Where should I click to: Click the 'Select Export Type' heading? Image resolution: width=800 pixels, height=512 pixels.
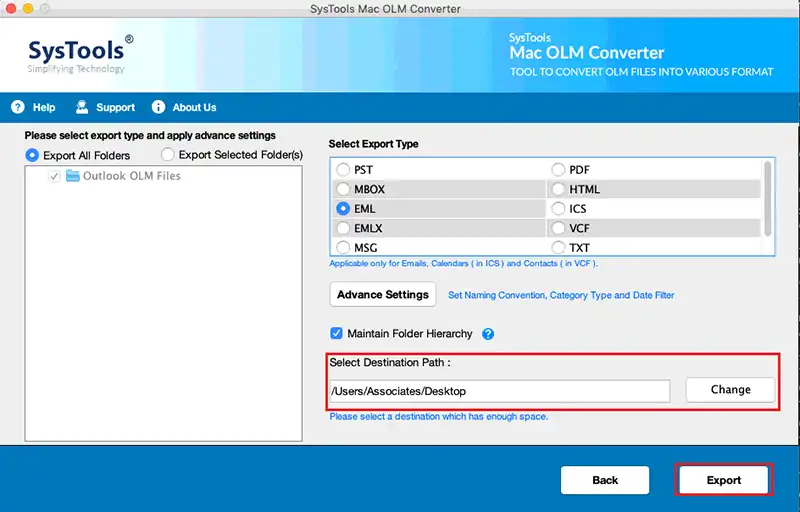click(373, 144)
